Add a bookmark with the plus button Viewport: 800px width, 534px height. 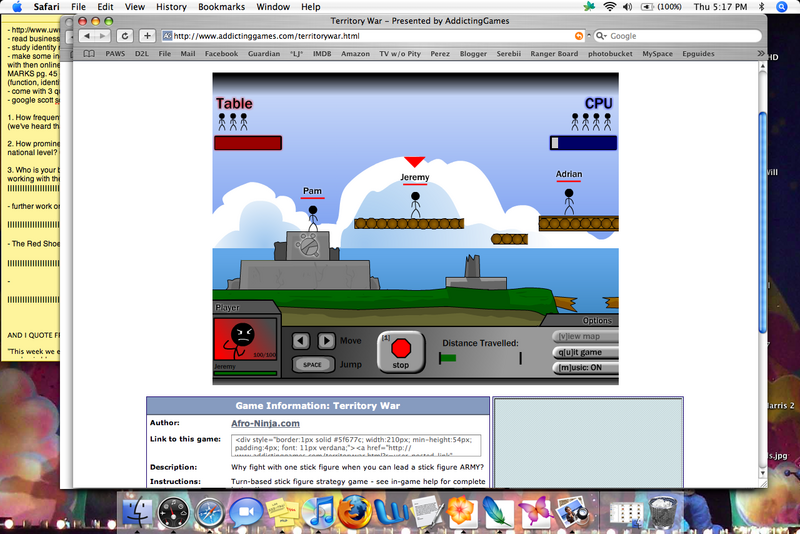[147, 36]
